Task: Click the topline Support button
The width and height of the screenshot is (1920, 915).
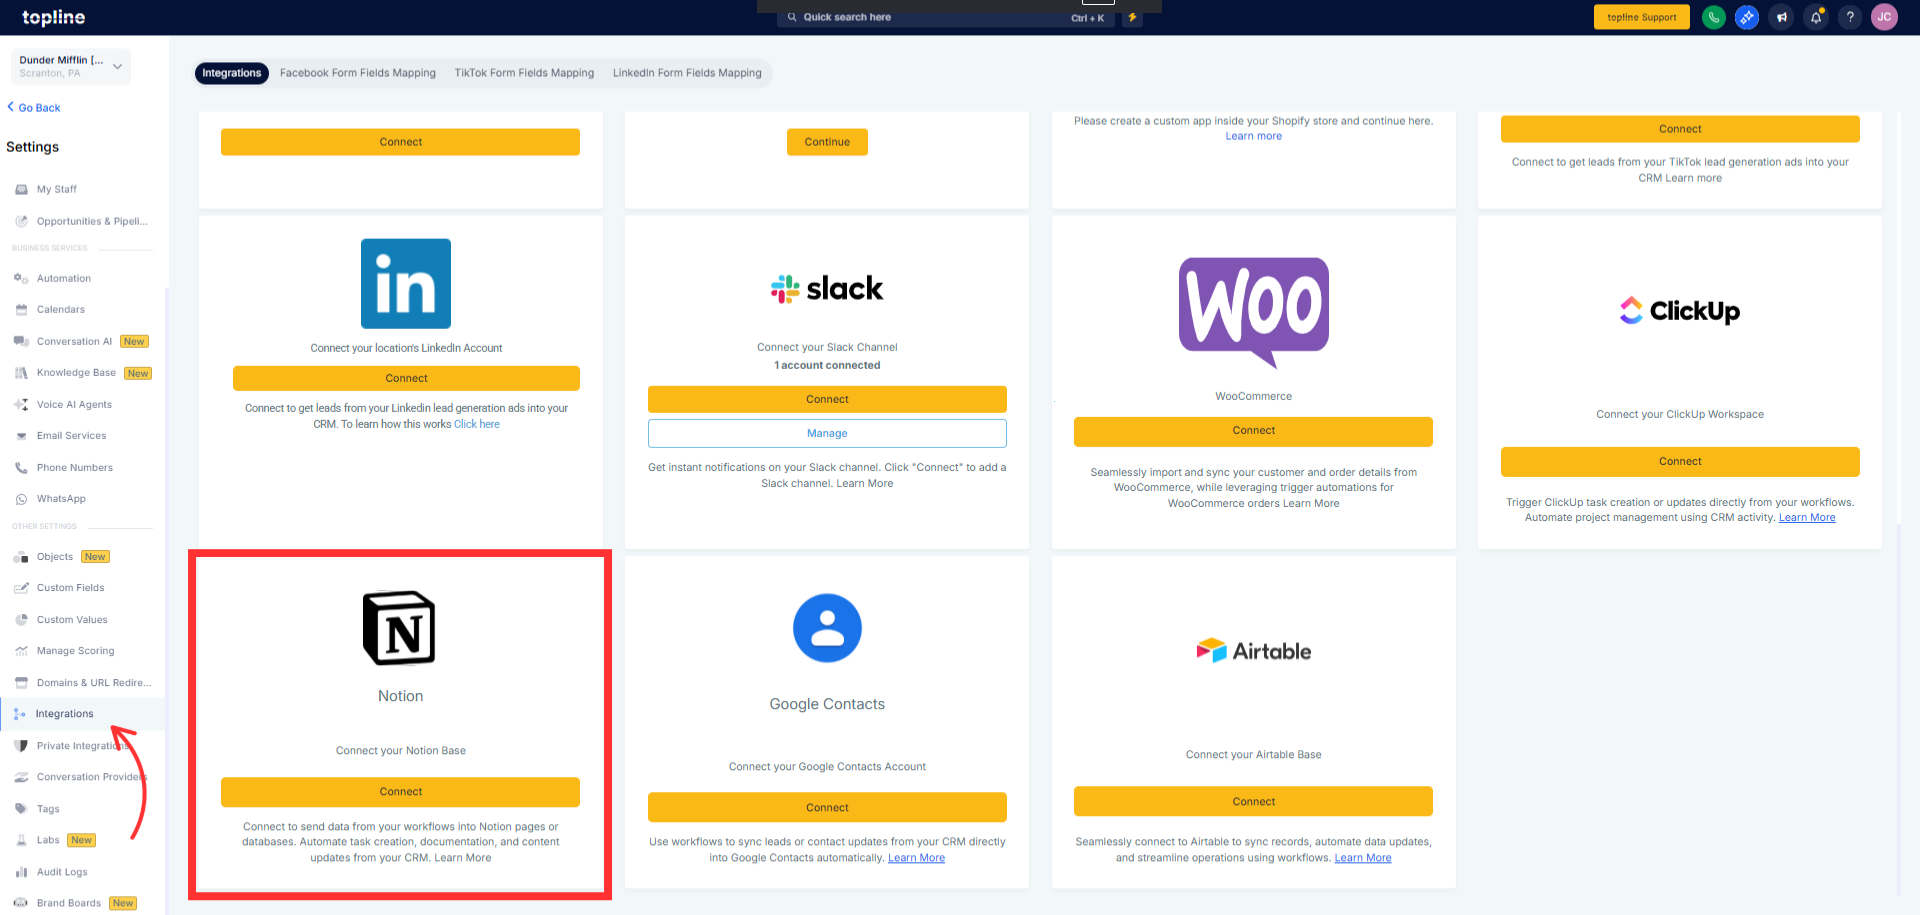Action: (x=1641, y=17)
